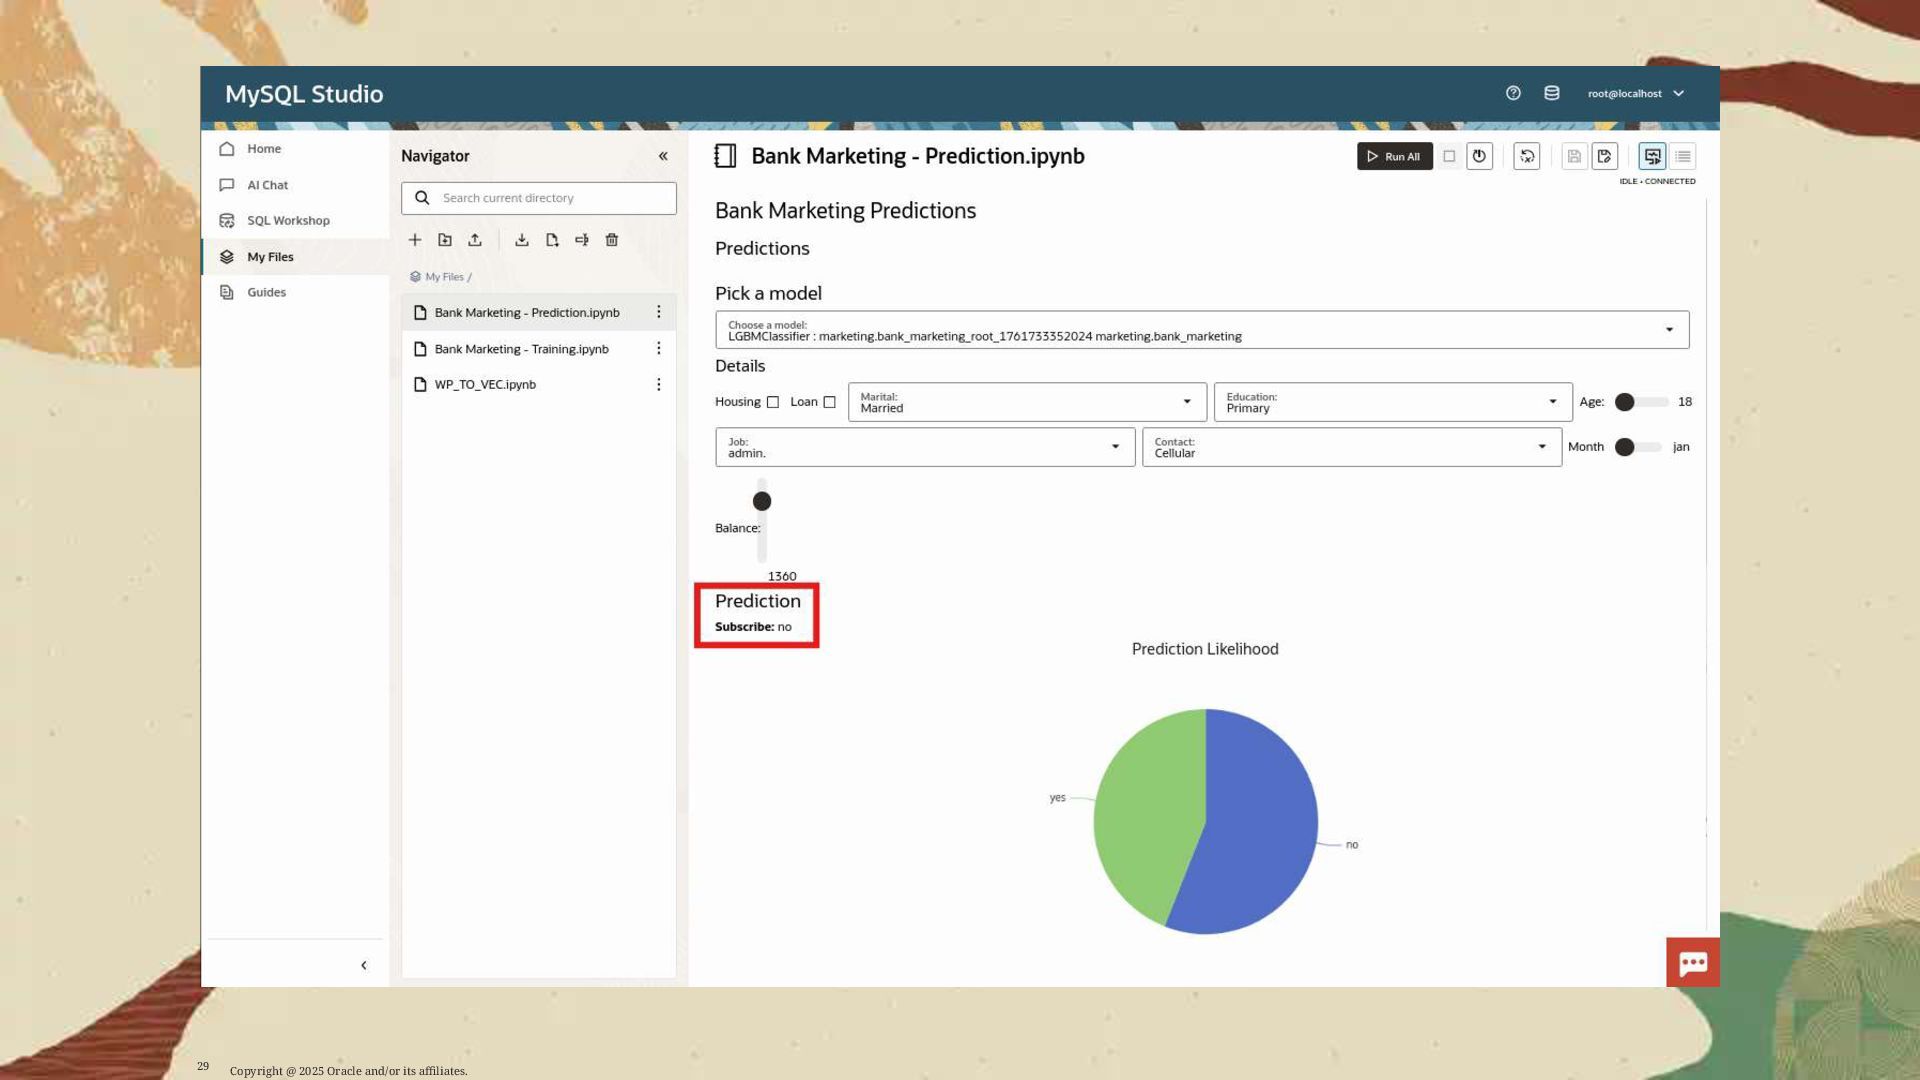1920x1080 pixels.
Task: Open Bank Marketing - Training.ipynb file
Action: pos(521,349)
